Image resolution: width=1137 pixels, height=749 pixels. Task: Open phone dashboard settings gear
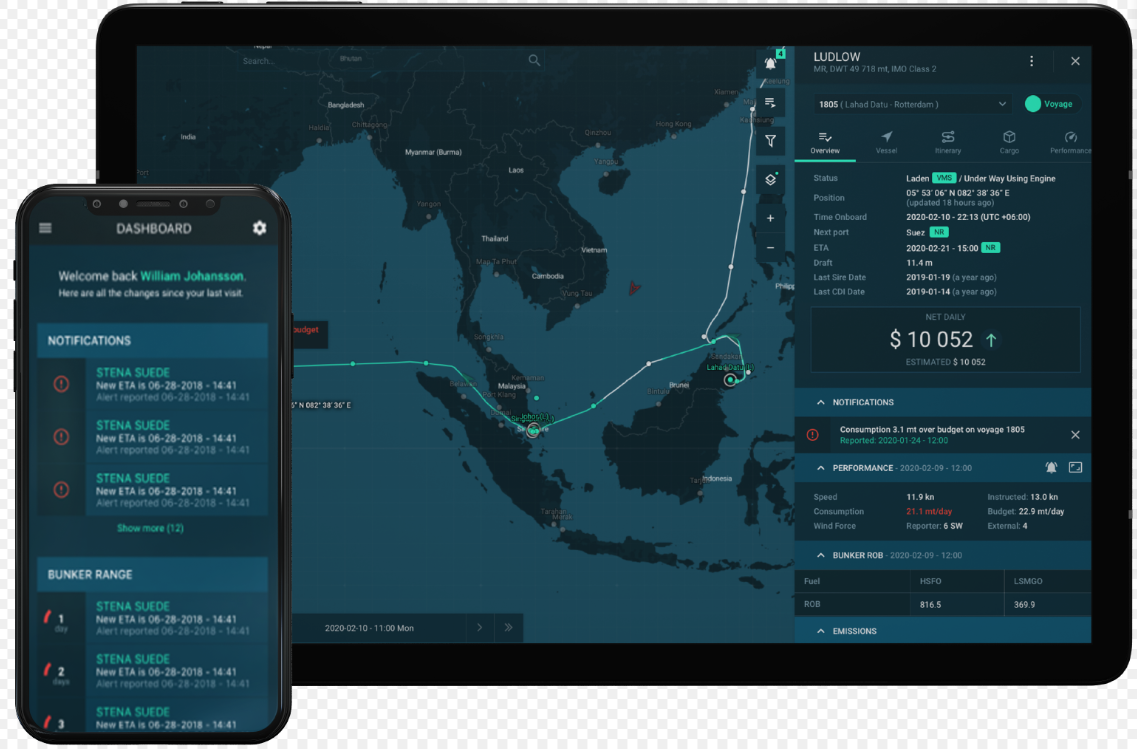click(259, 228)
